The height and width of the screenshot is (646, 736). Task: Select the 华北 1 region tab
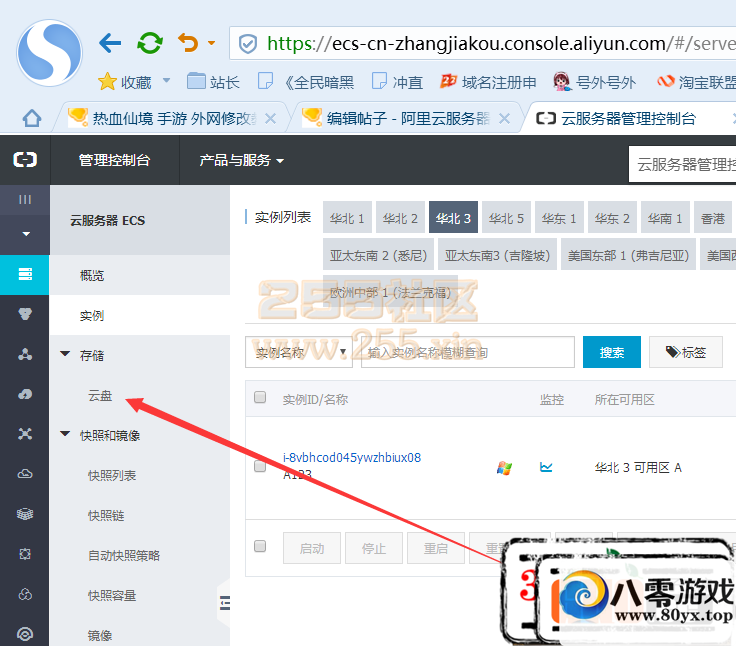347,217
